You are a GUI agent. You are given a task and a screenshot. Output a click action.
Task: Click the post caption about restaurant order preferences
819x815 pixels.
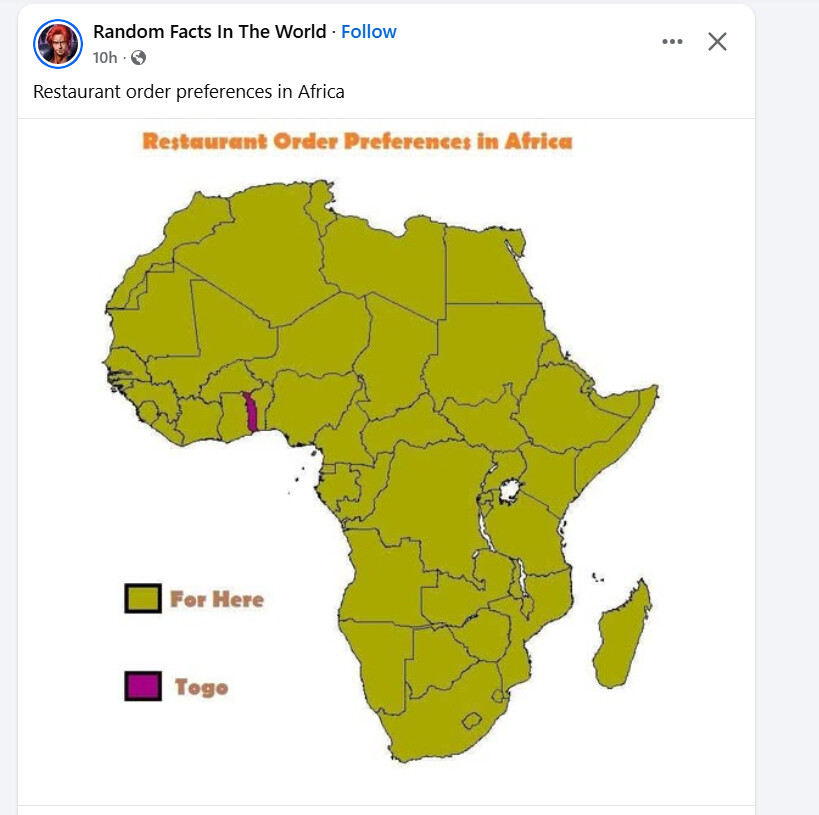[188, 92]
